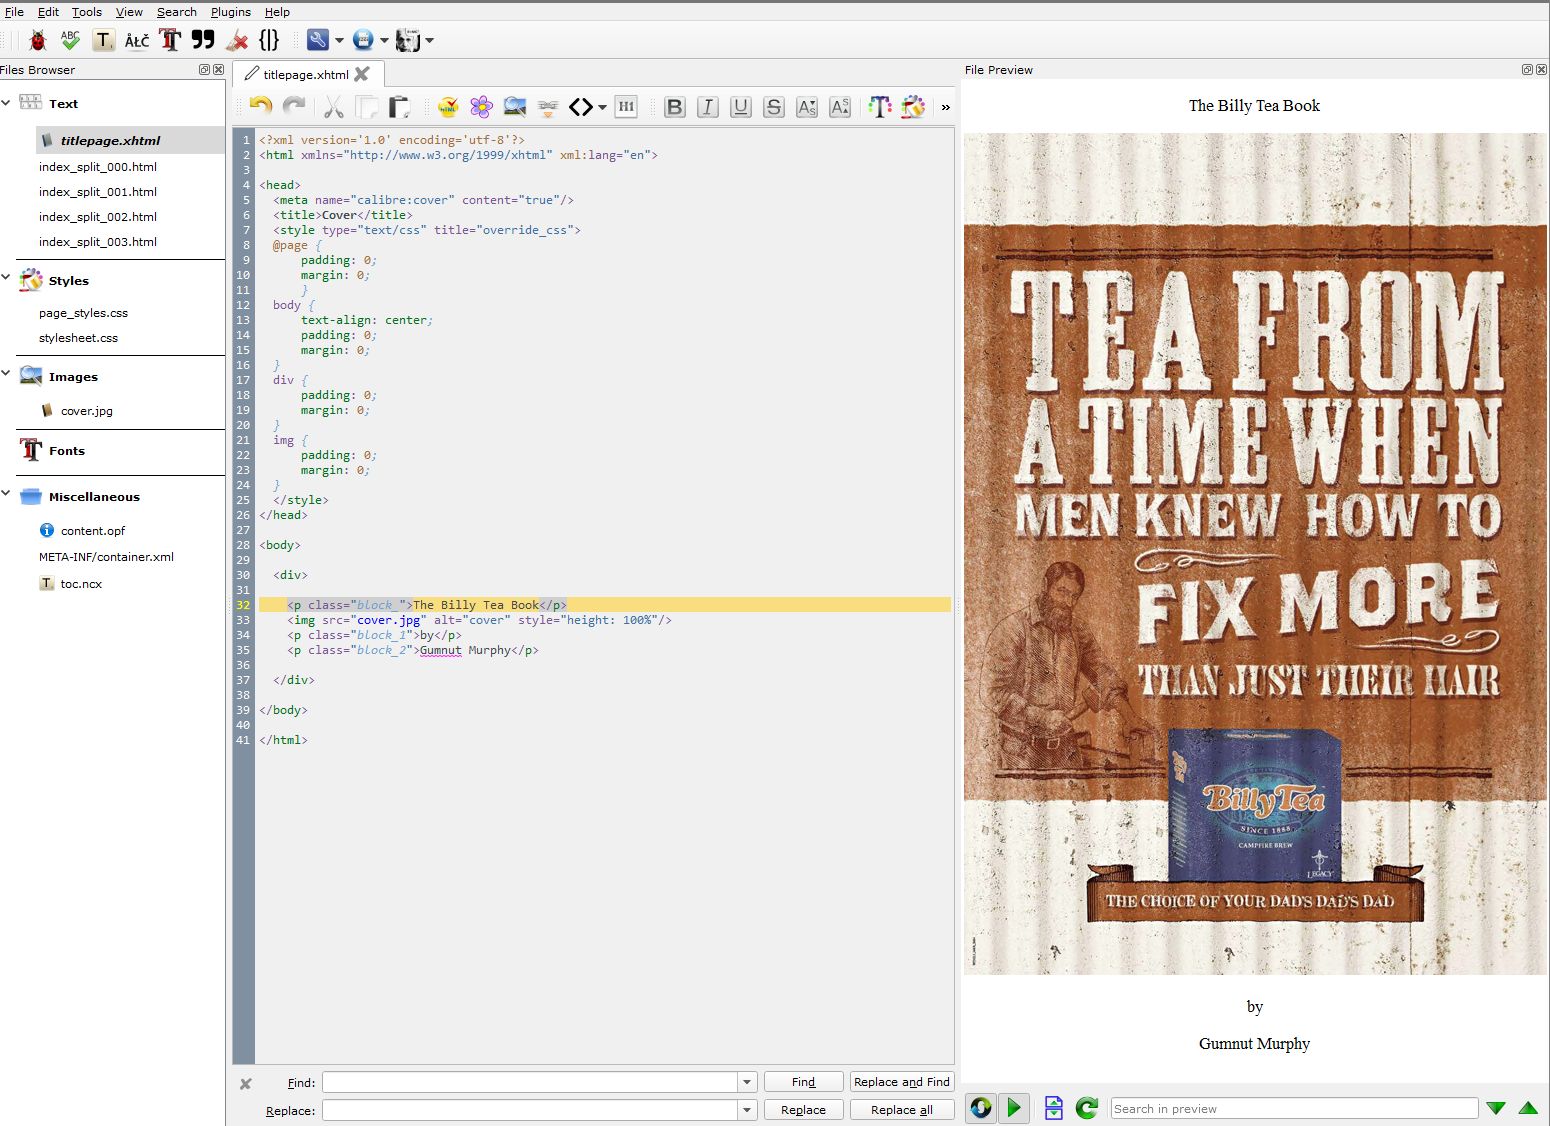Run spell check with the ABC checkmark icon

[x=70, y=40]
